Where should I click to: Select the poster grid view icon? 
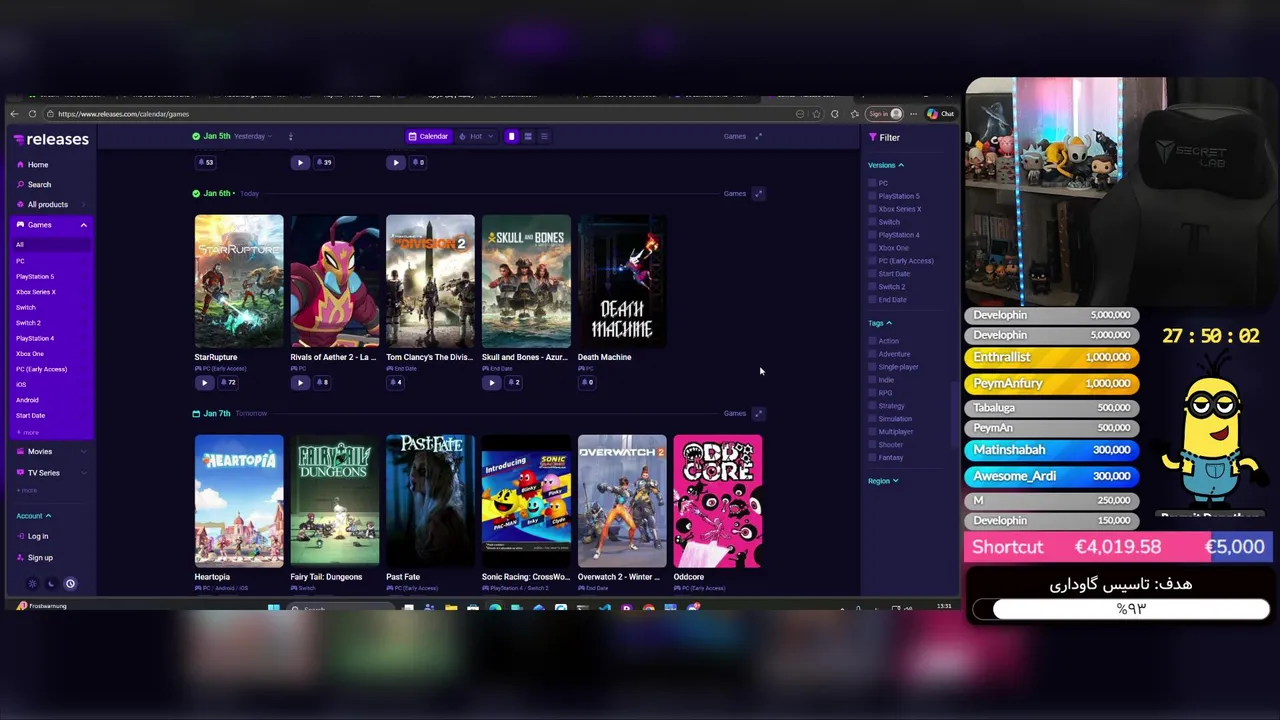click(511, 136)
